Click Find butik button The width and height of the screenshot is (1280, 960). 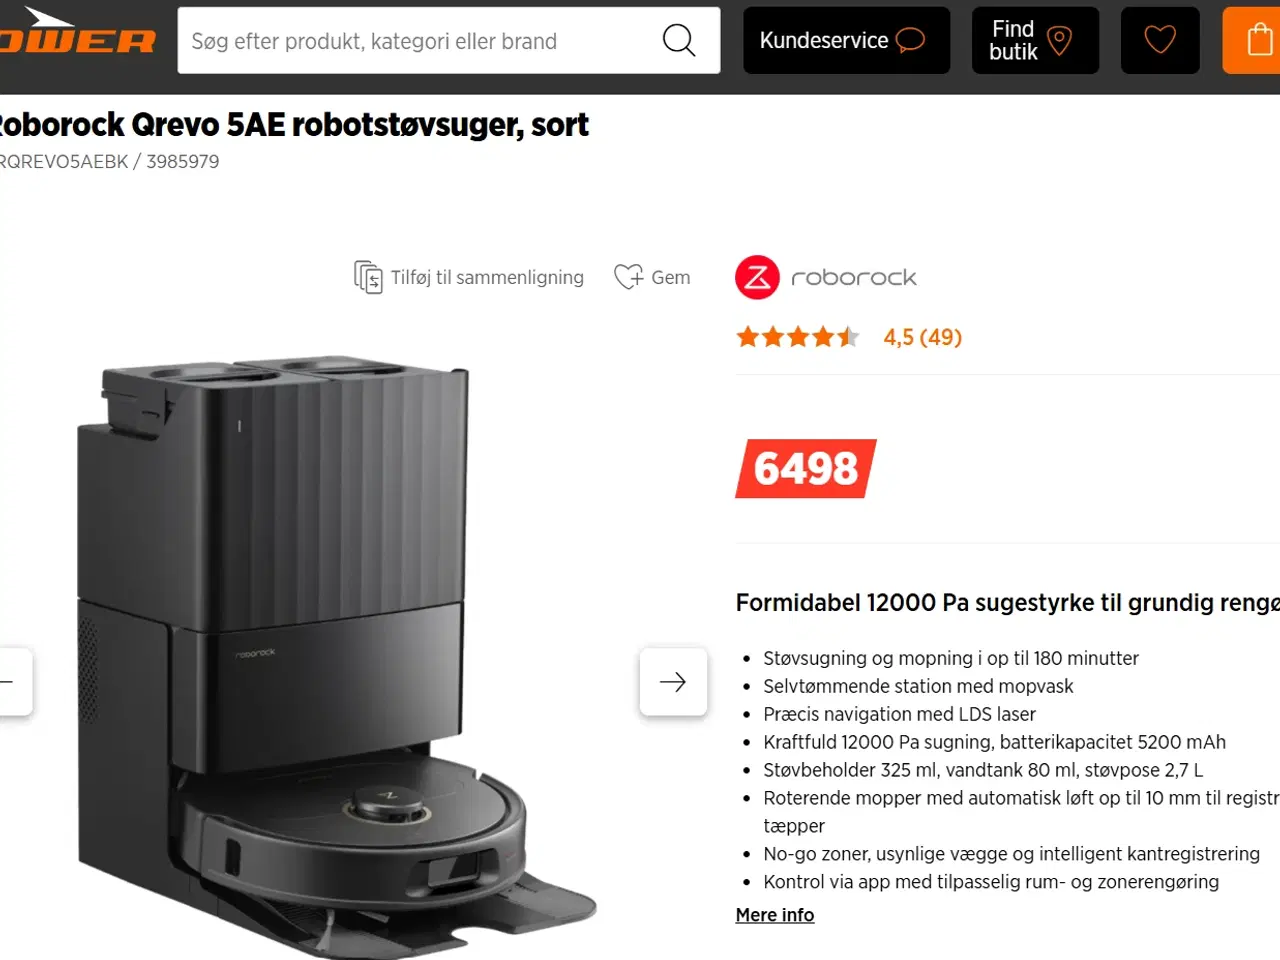pos(1035,40)
